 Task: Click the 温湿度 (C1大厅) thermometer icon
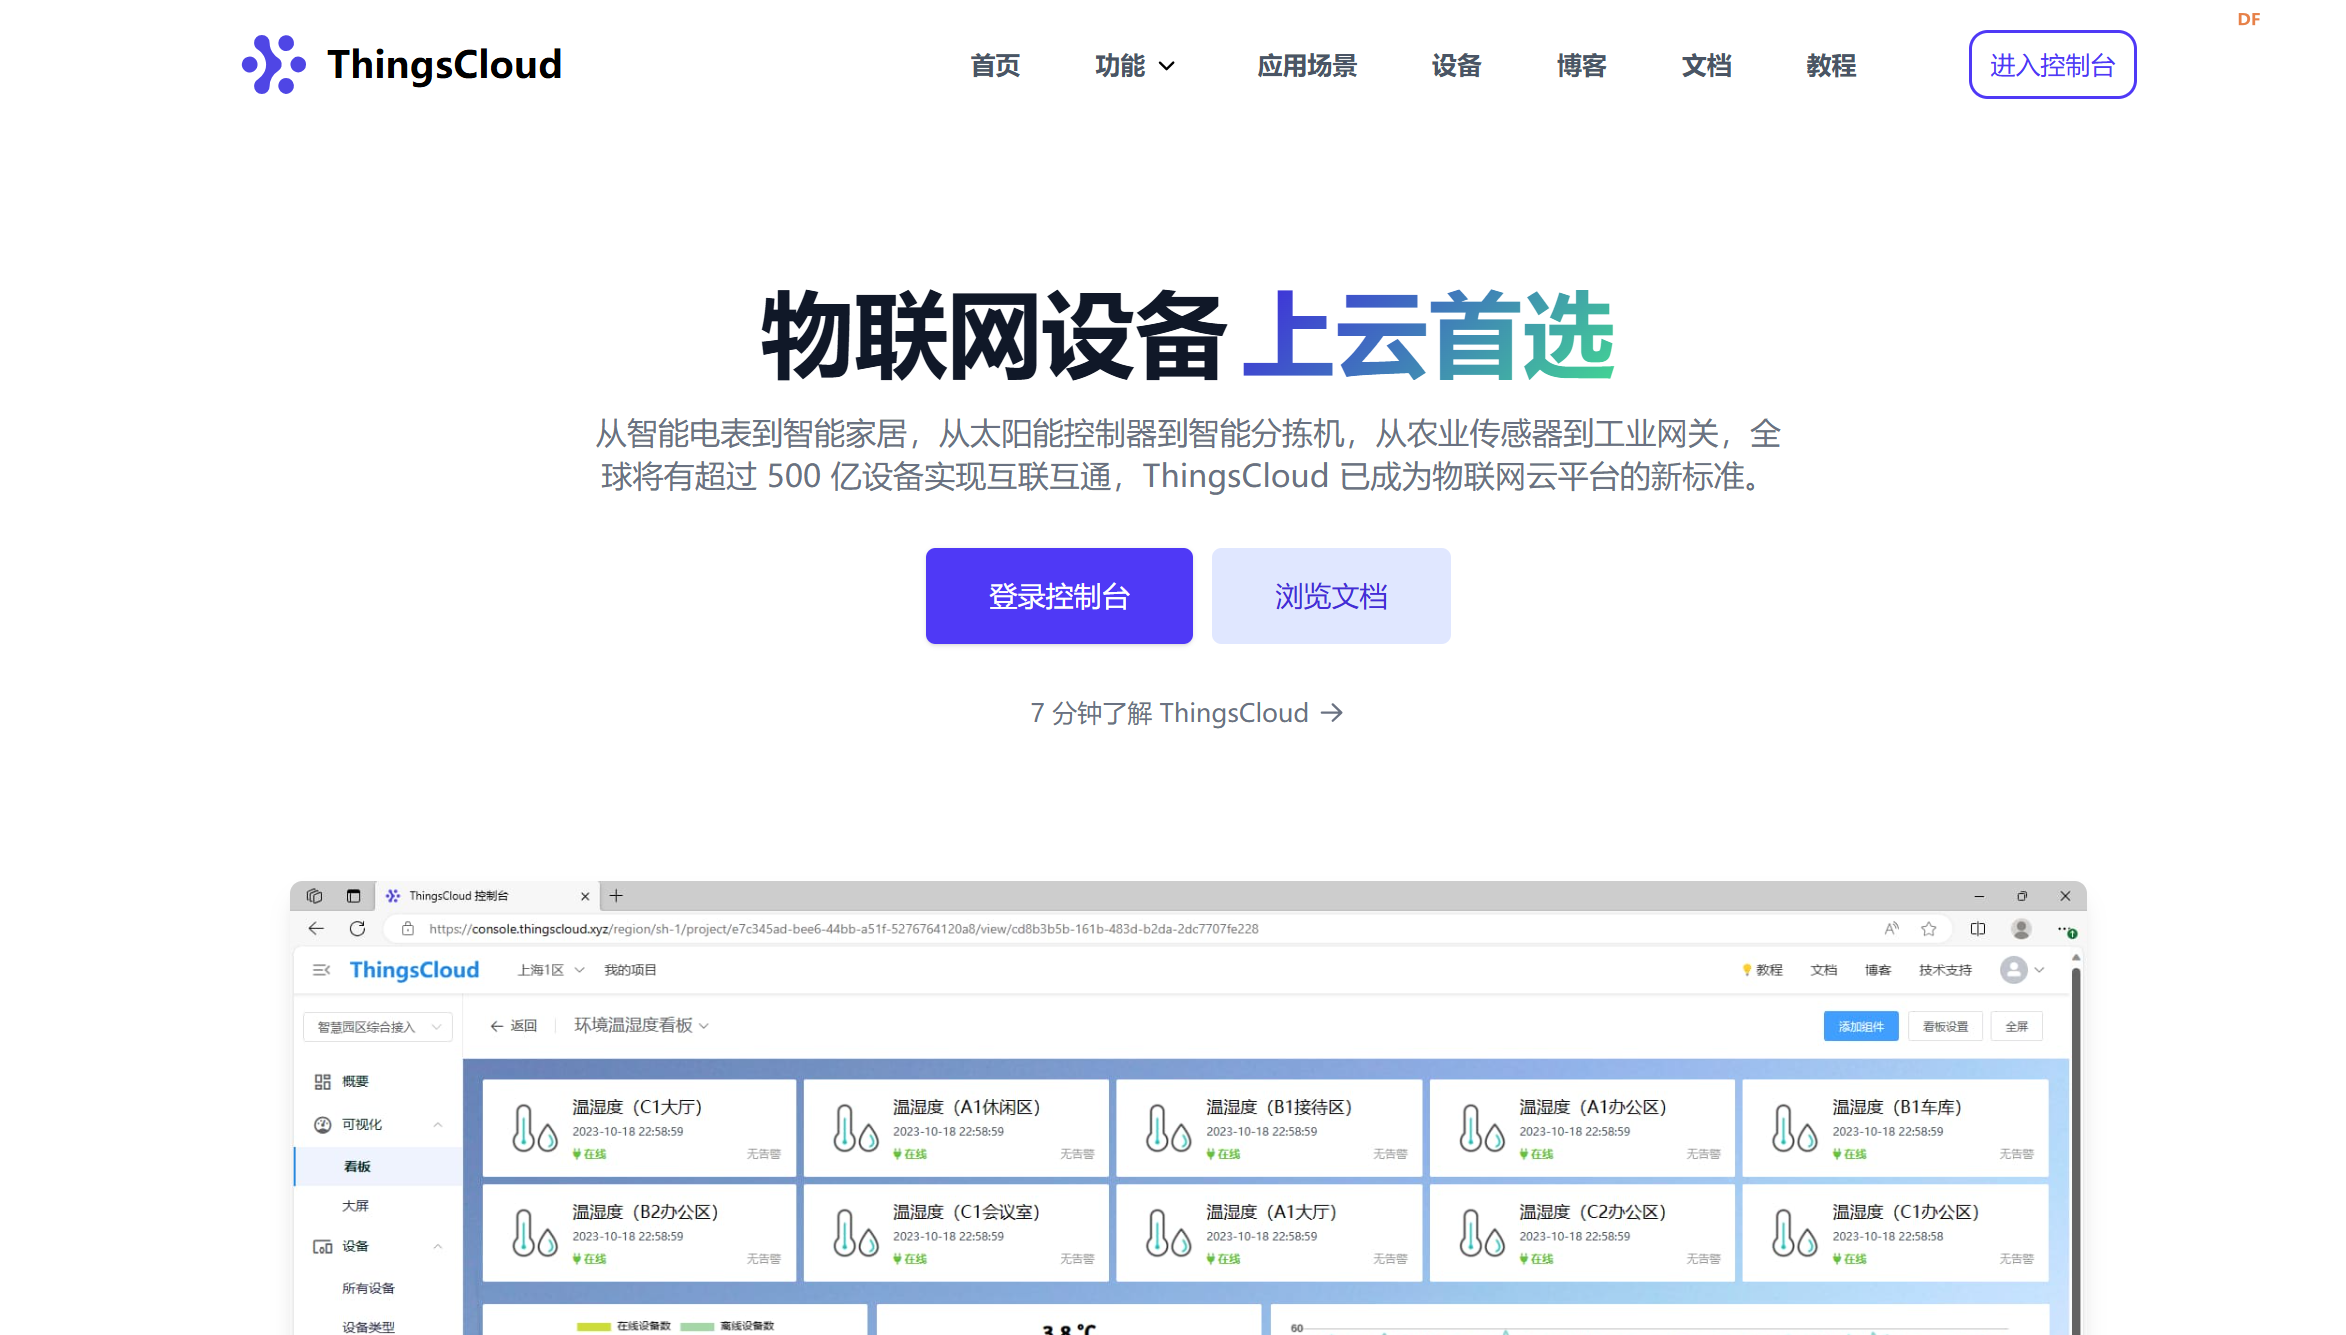point(534,1129)
